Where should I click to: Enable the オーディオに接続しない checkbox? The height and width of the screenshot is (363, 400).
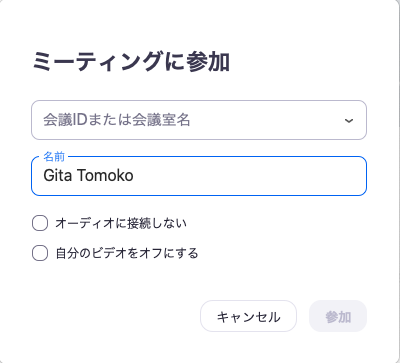40,223
